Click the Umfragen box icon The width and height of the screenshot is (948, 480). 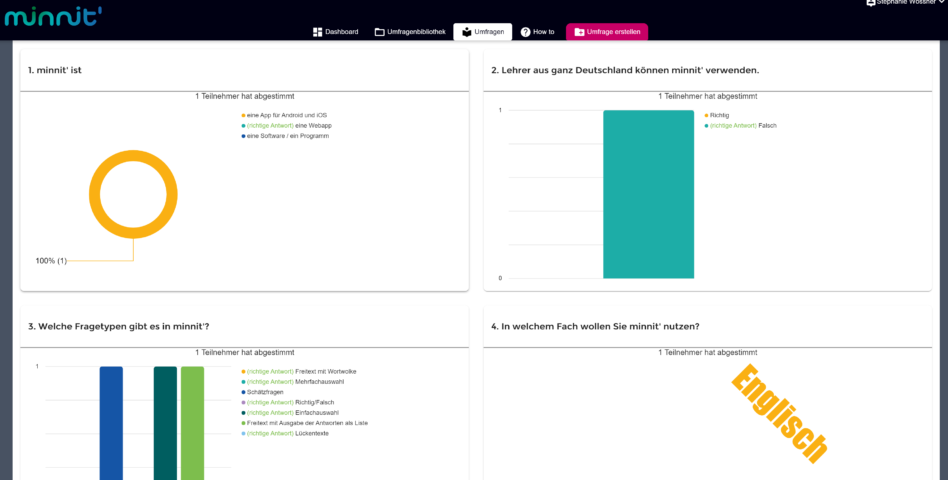tap(466, 32)
